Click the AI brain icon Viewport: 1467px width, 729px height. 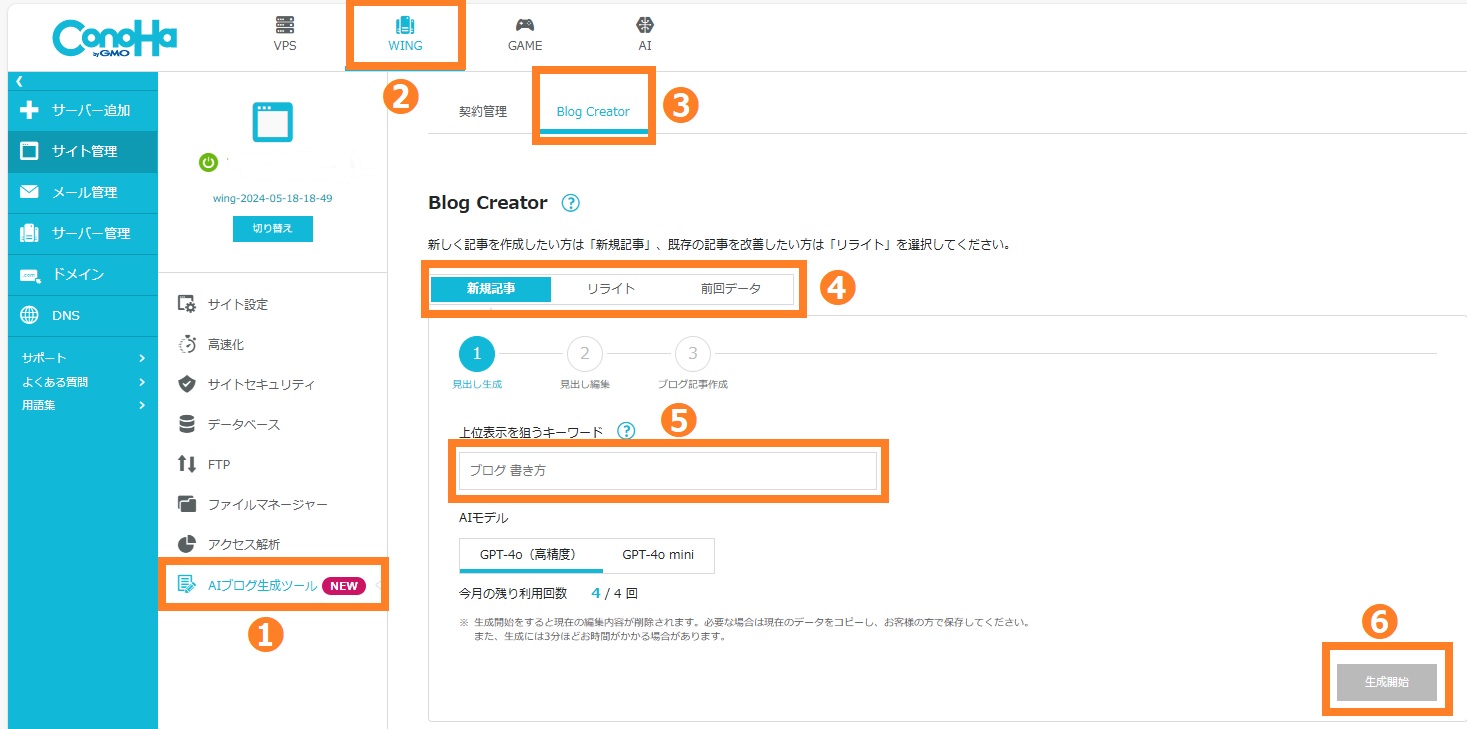[x=645, y=24]
